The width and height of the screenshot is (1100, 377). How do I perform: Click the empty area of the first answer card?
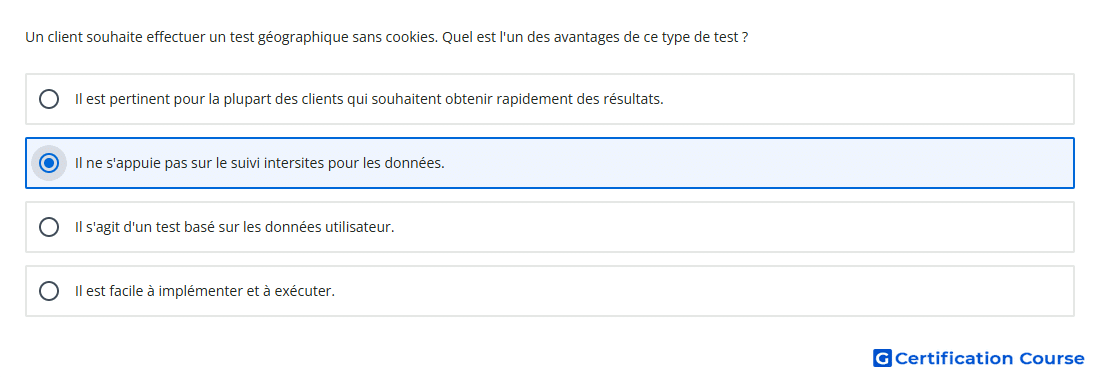[870, 99]
